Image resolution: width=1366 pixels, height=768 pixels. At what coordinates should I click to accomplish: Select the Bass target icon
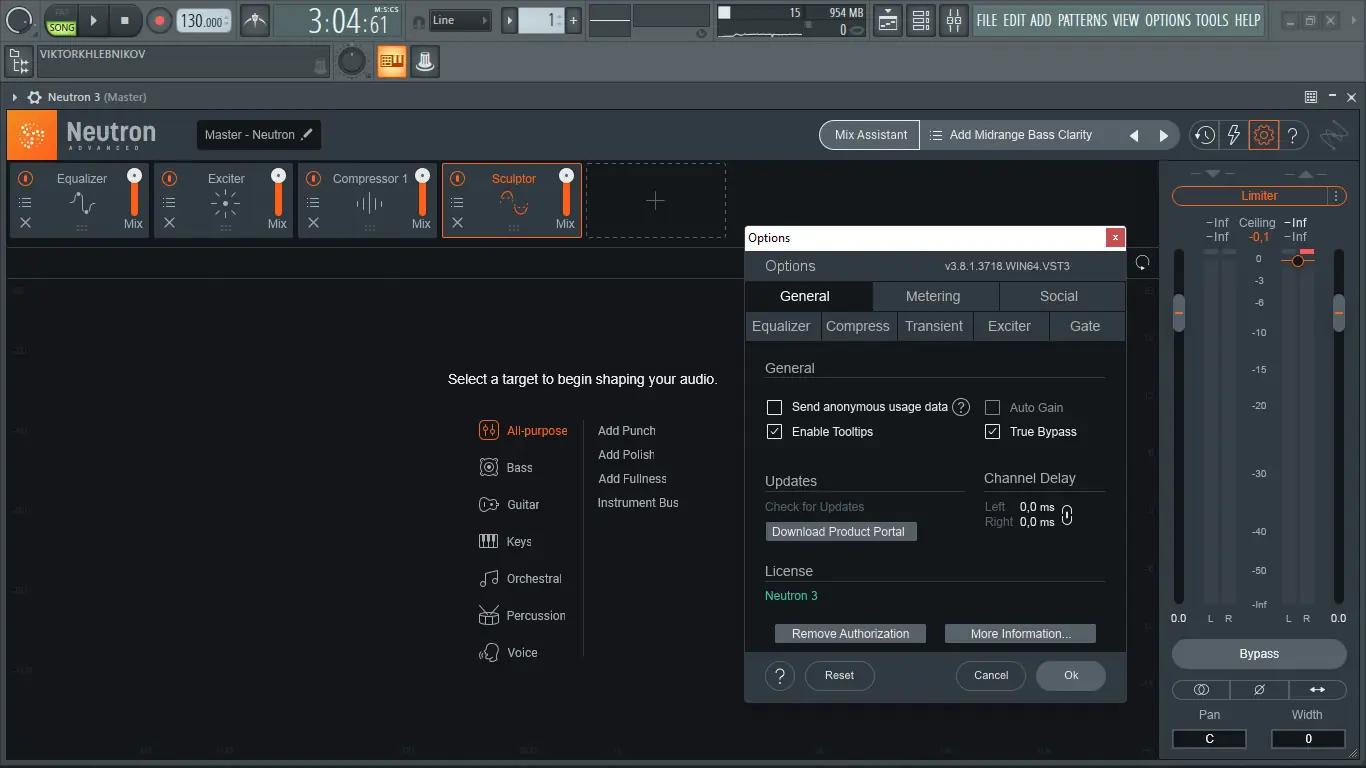click(x=488, y=467)
